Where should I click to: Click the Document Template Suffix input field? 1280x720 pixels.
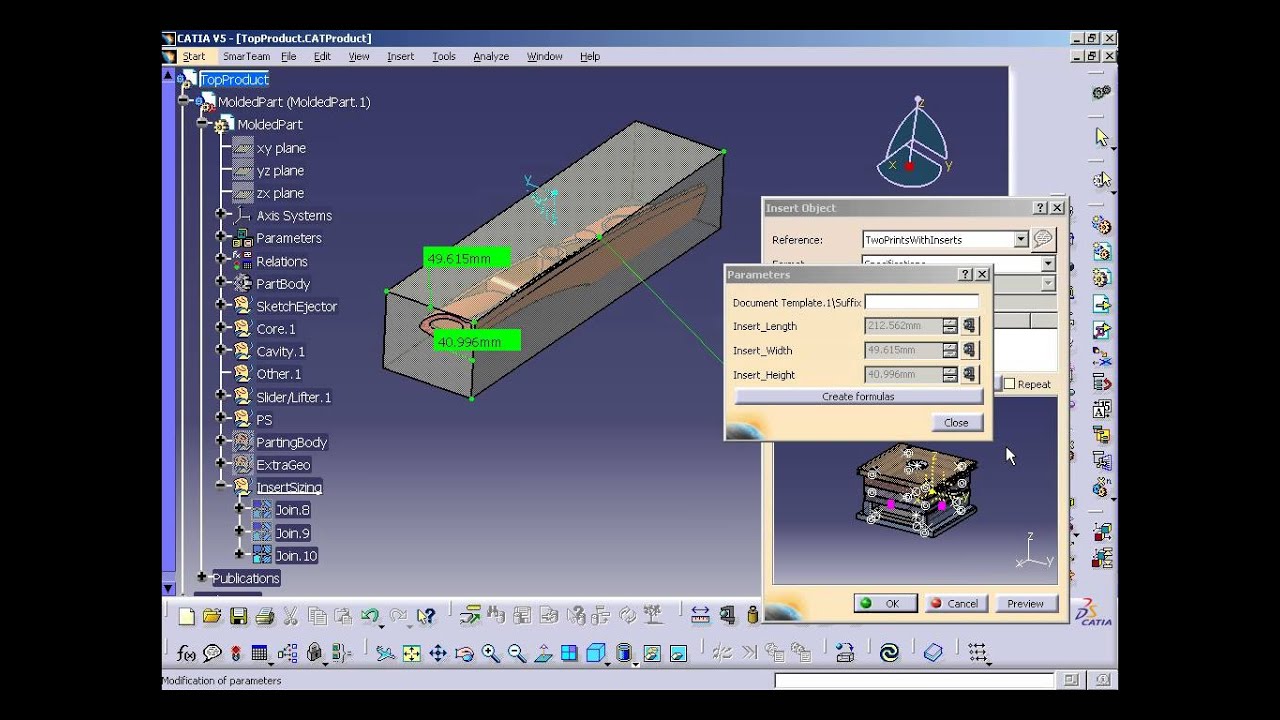[x=921, y=302]
